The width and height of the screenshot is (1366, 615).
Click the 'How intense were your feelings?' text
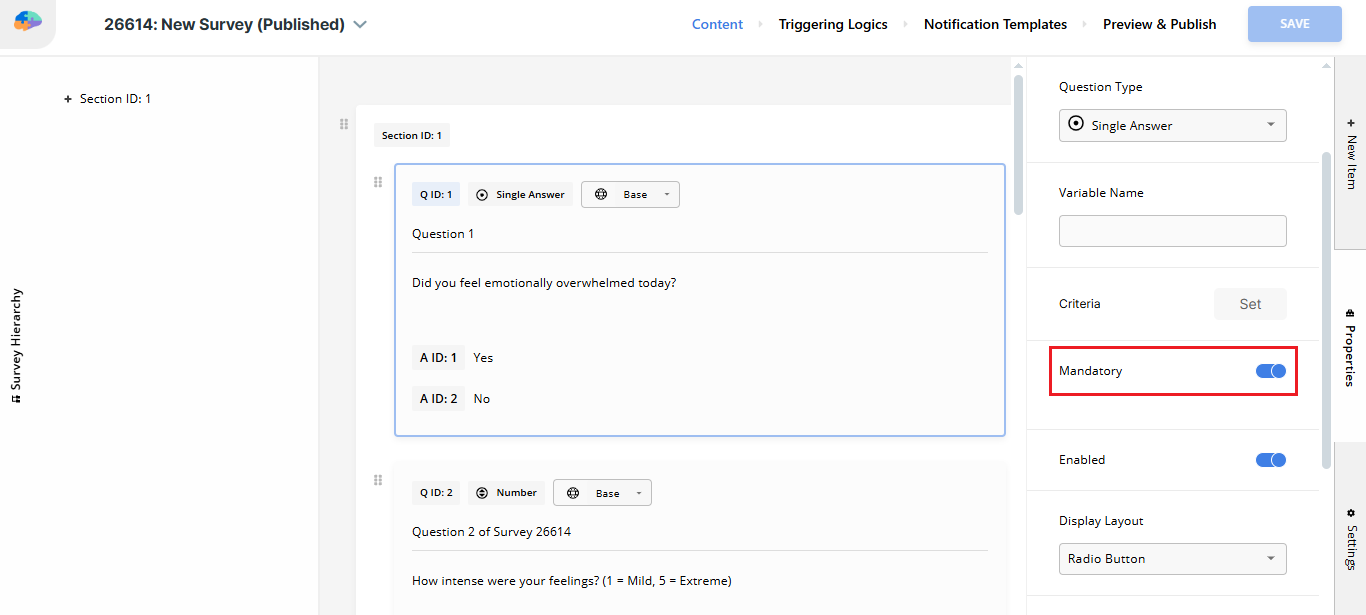pos(572,581)
